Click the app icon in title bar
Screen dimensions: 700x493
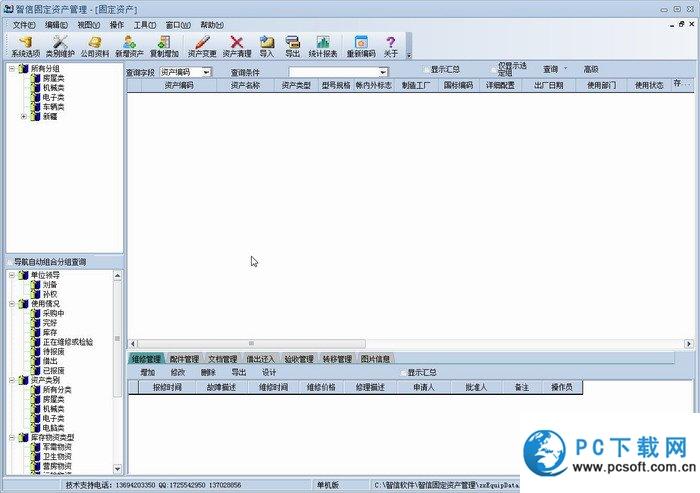coord(8,8)
